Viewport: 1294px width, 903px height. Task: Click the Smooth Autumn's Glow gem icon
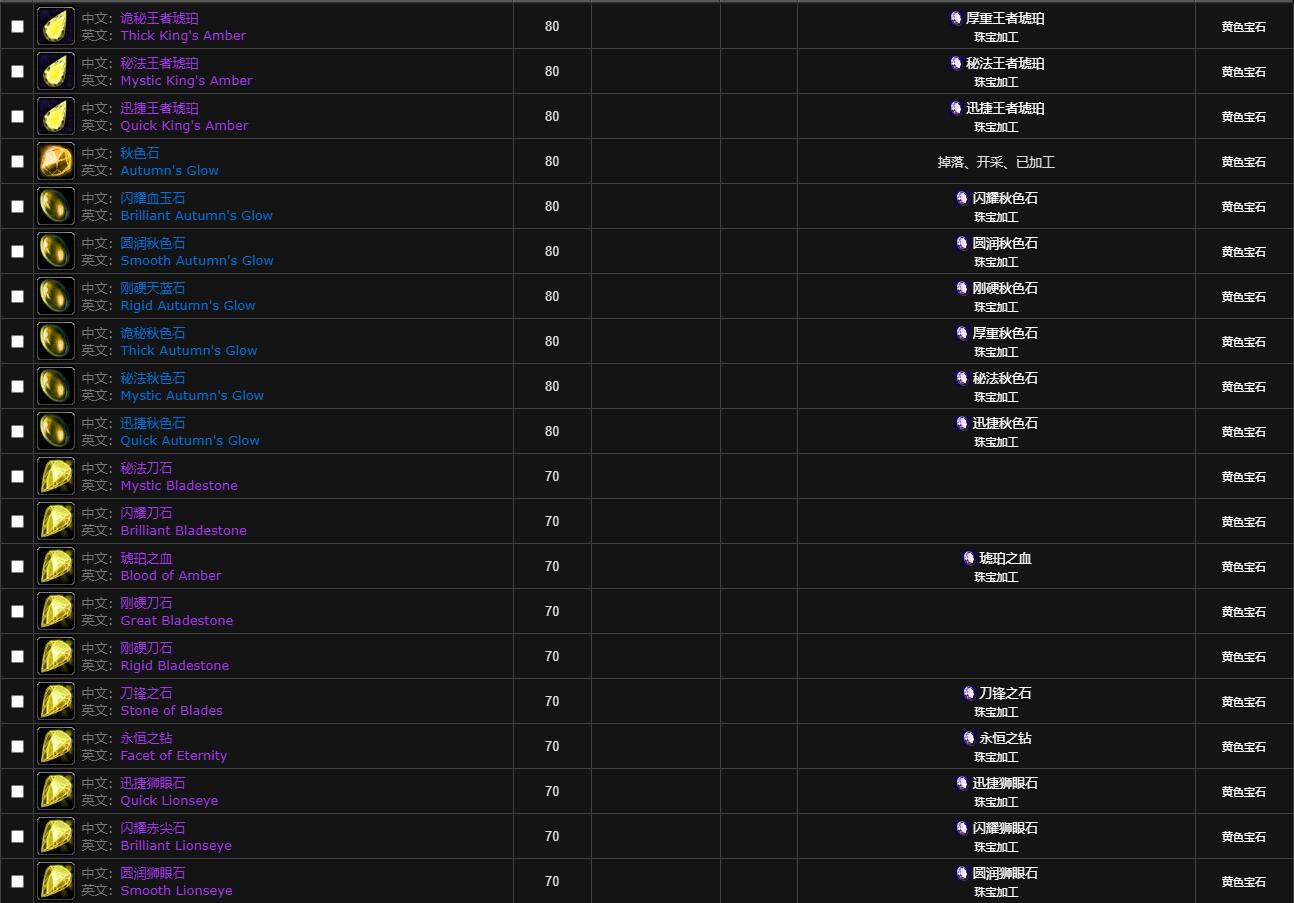click(56, 251)
